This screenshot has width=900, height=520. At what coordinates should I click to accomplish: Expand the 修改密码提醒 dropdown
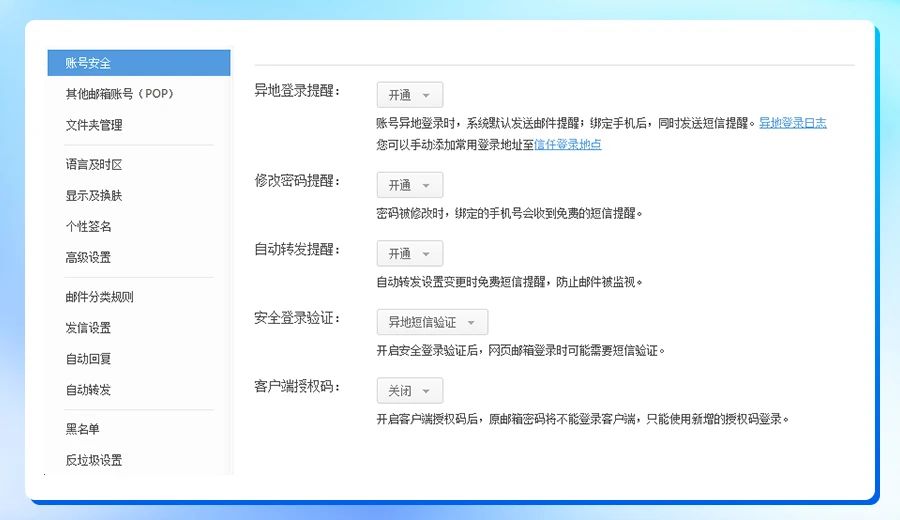[x=409, y=185]
